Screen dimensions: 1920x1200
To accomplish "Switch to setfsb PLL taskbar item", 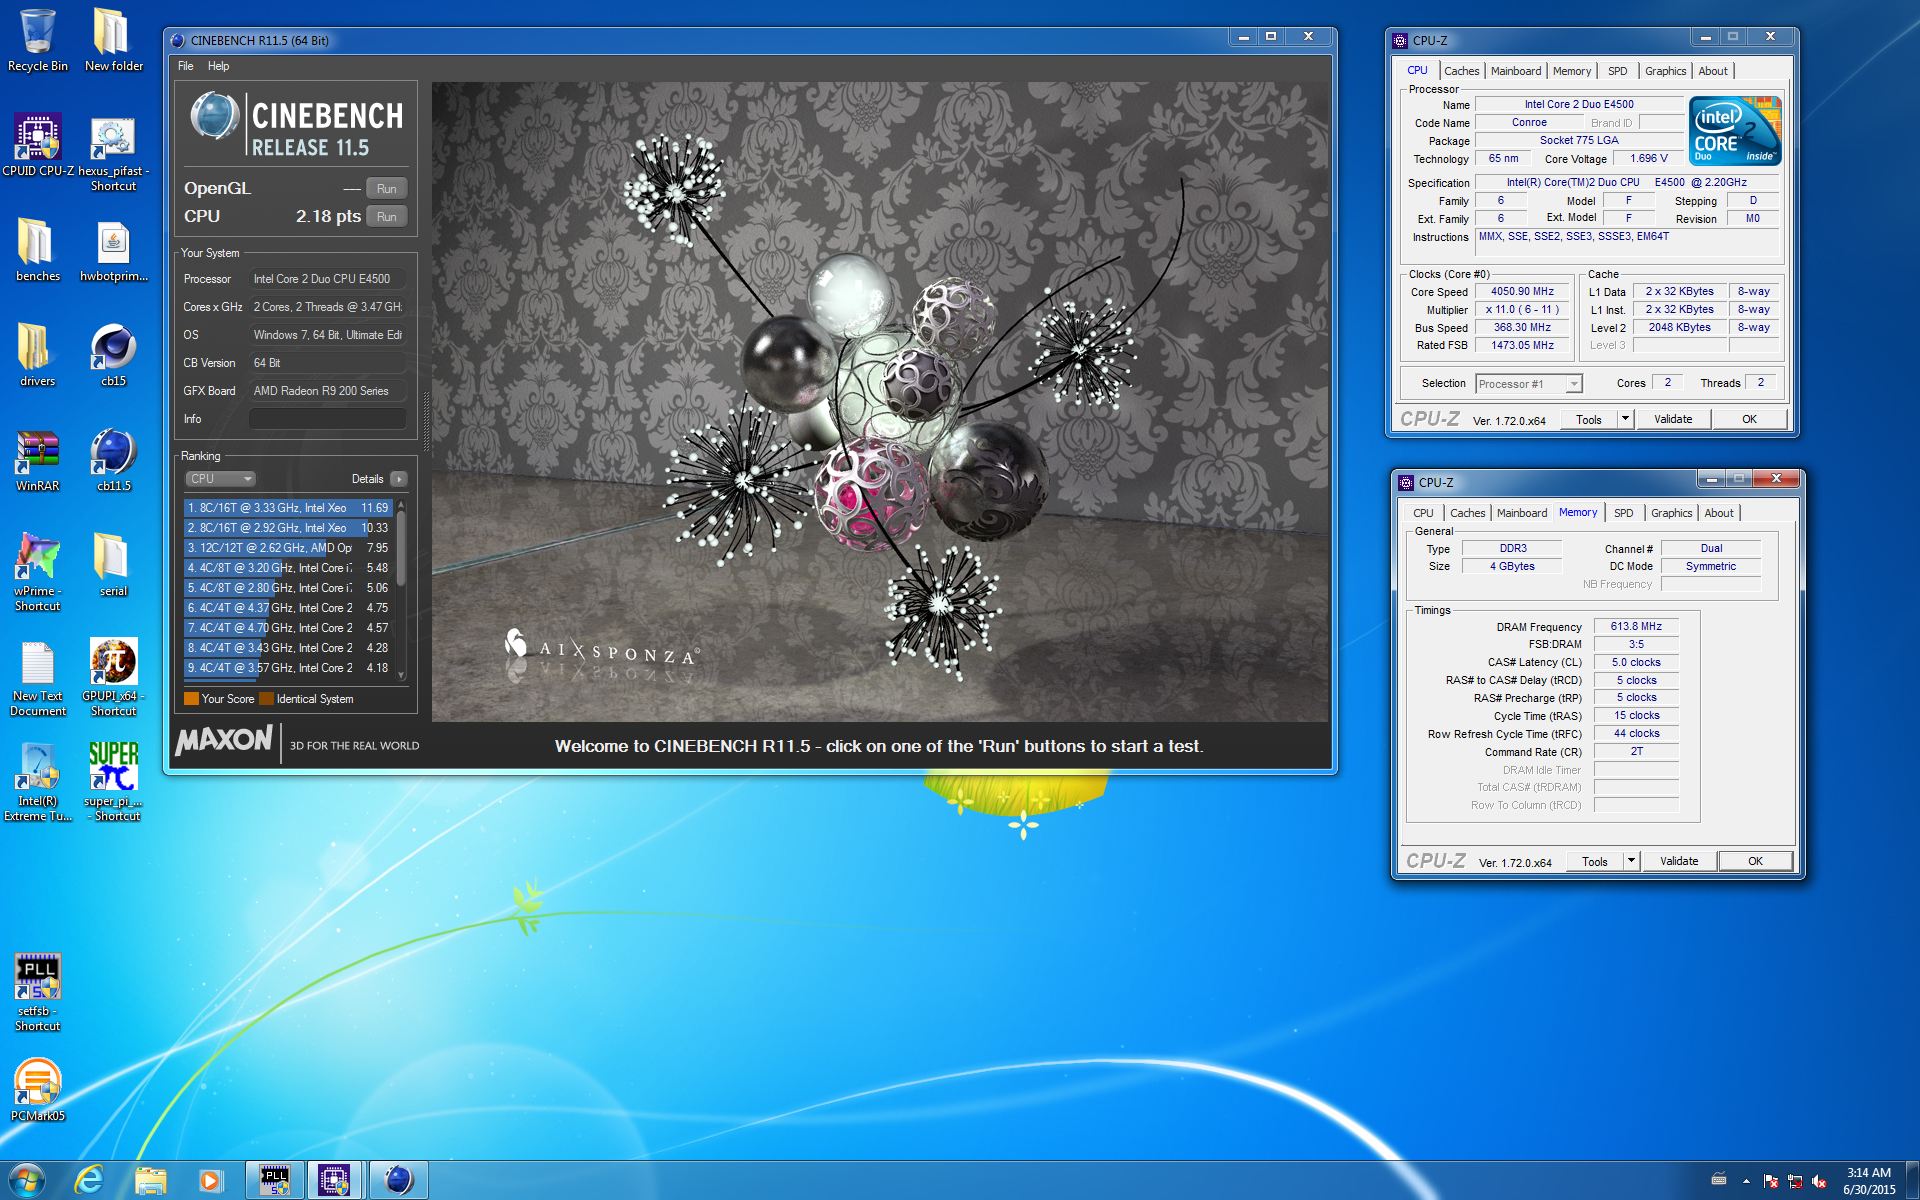I will point(275,1180).
